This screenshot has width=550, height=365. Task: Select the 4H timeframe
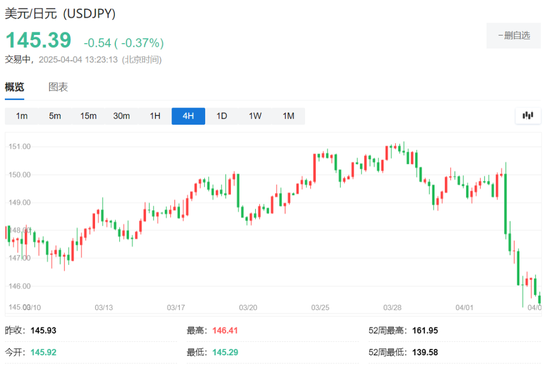pyautogui.click(x=188, y=116)
